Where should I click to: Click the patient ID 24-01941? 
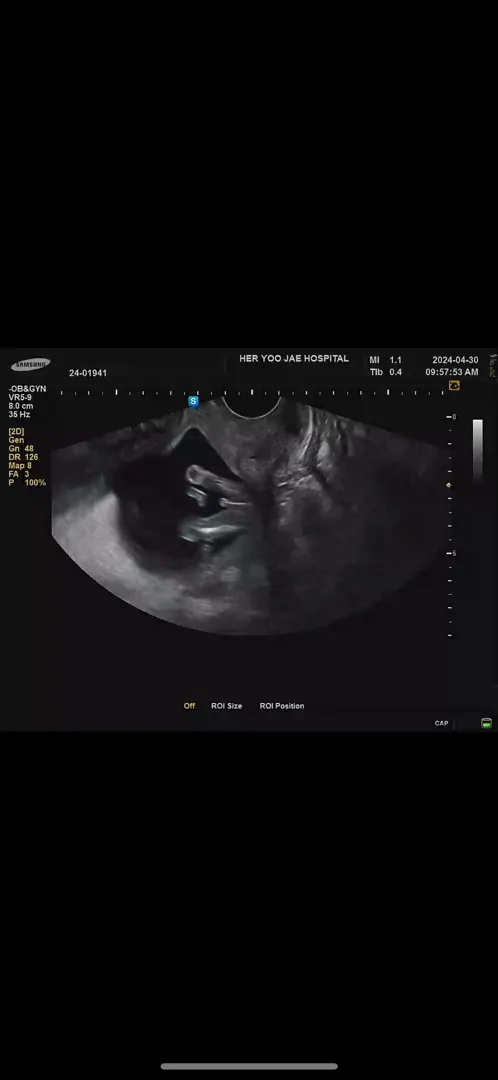[x=87, y=373]
